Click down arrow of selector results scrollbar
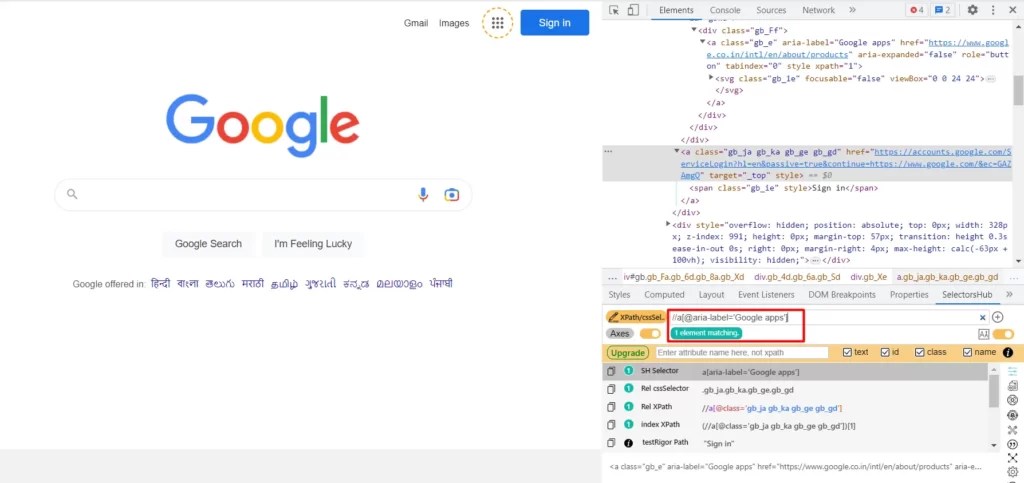This screenshot has width=1024, height=483. pyautogui.click(x=994, y=445)
